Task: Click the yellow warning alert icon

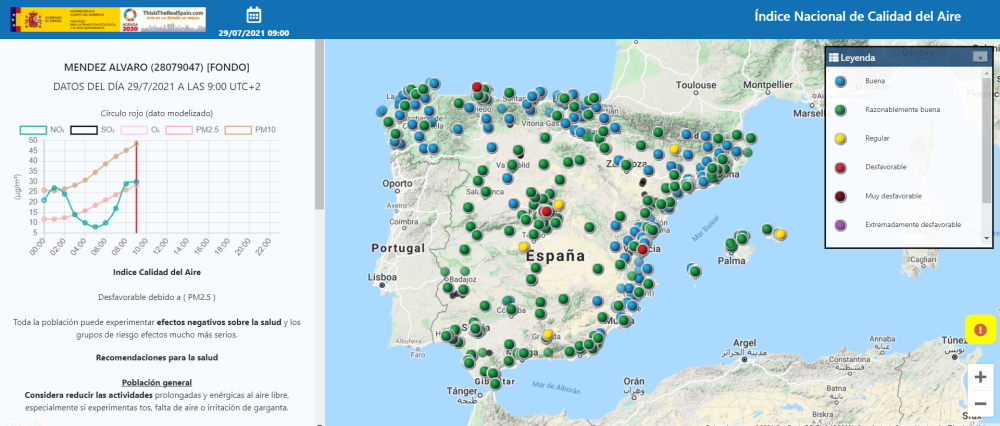Action: (x=980, y=329)
